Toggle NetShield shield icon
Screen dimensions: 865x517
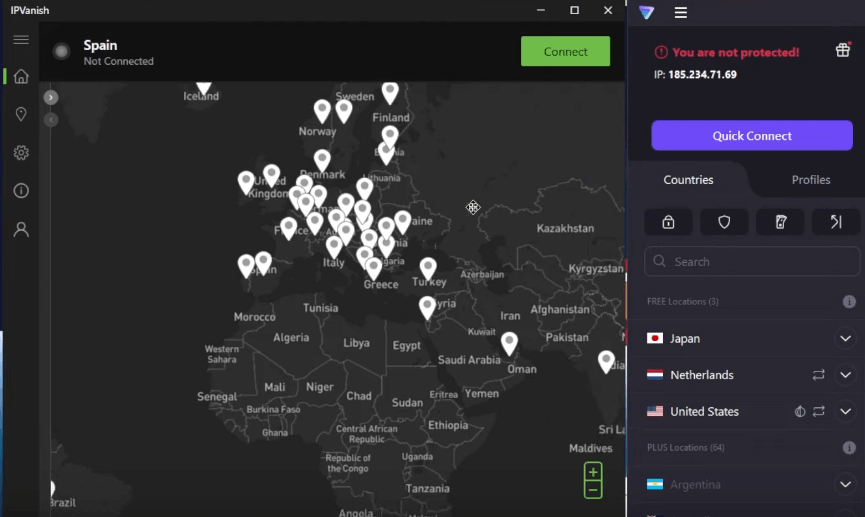pos(724,222)
